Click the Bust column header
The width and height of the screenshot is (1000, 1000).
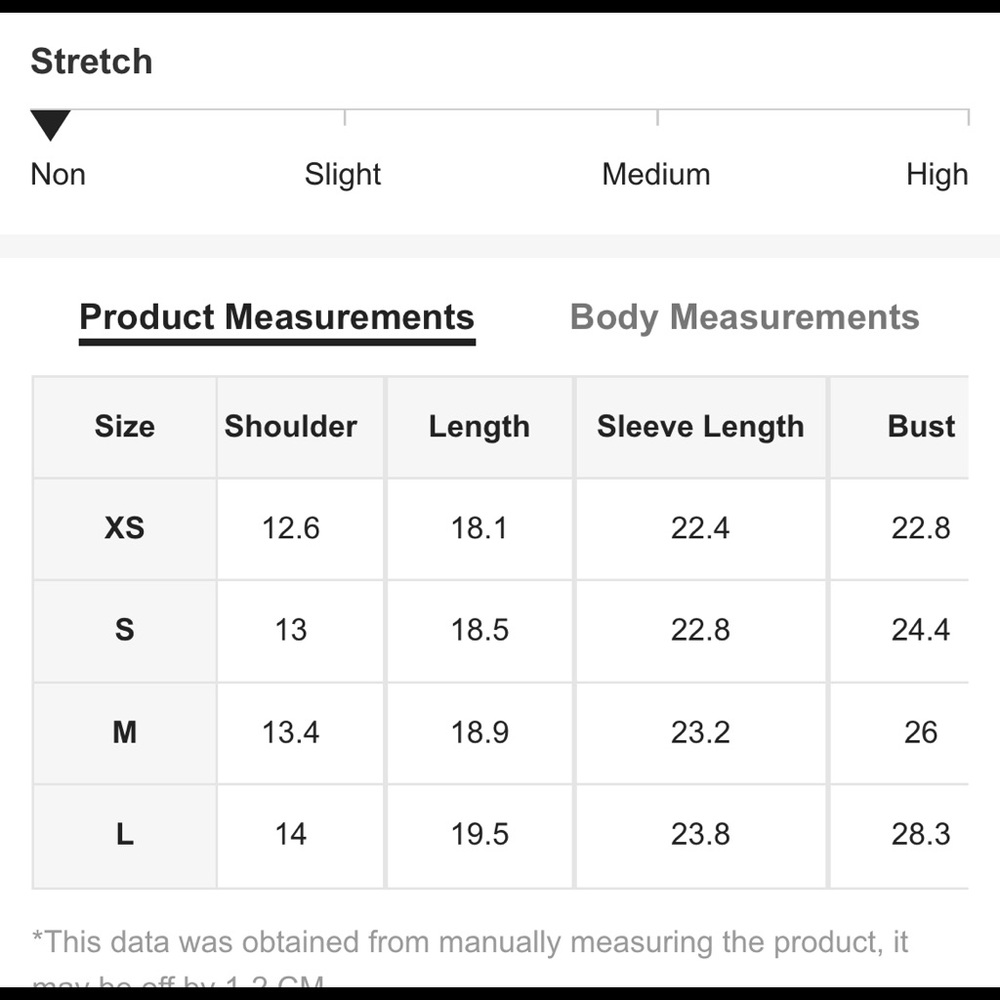pos(921,426)
